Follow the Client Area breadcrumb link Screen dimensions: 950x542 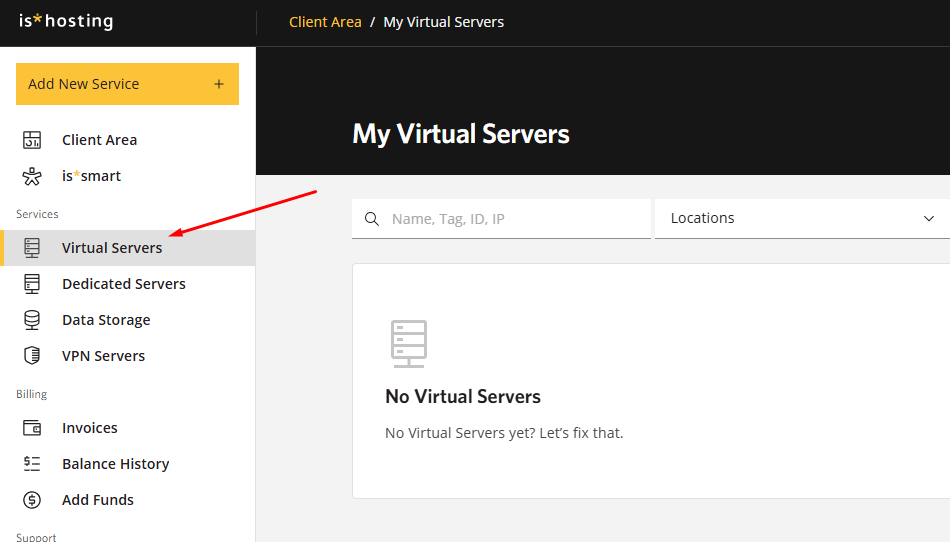[325, 22]
